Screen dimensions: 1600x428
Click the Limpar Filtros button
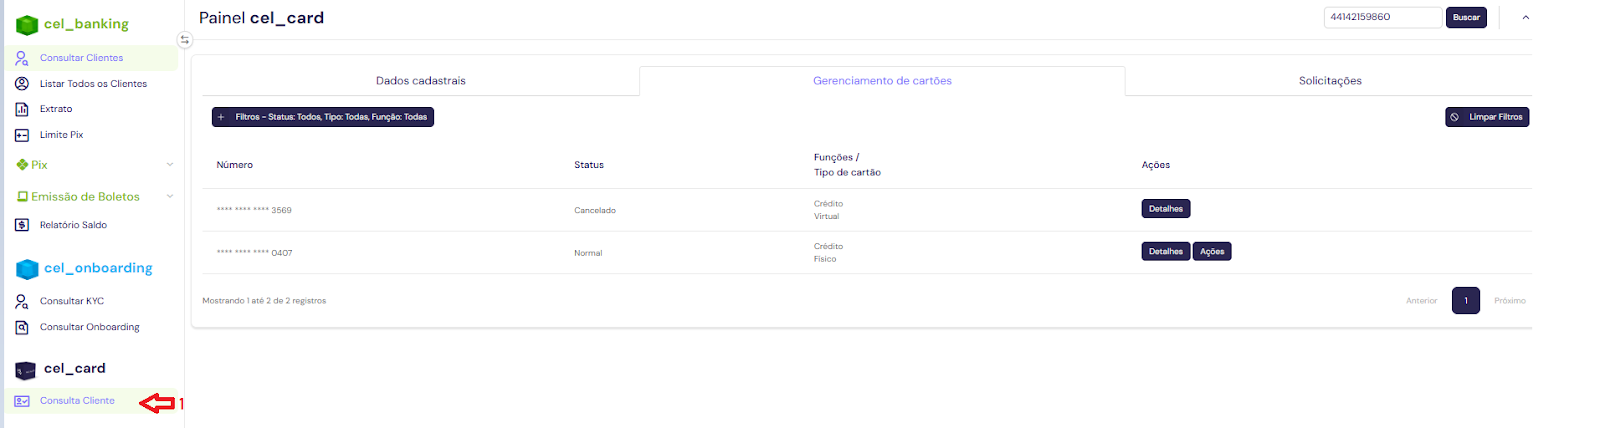click(x=1487, y=117)
